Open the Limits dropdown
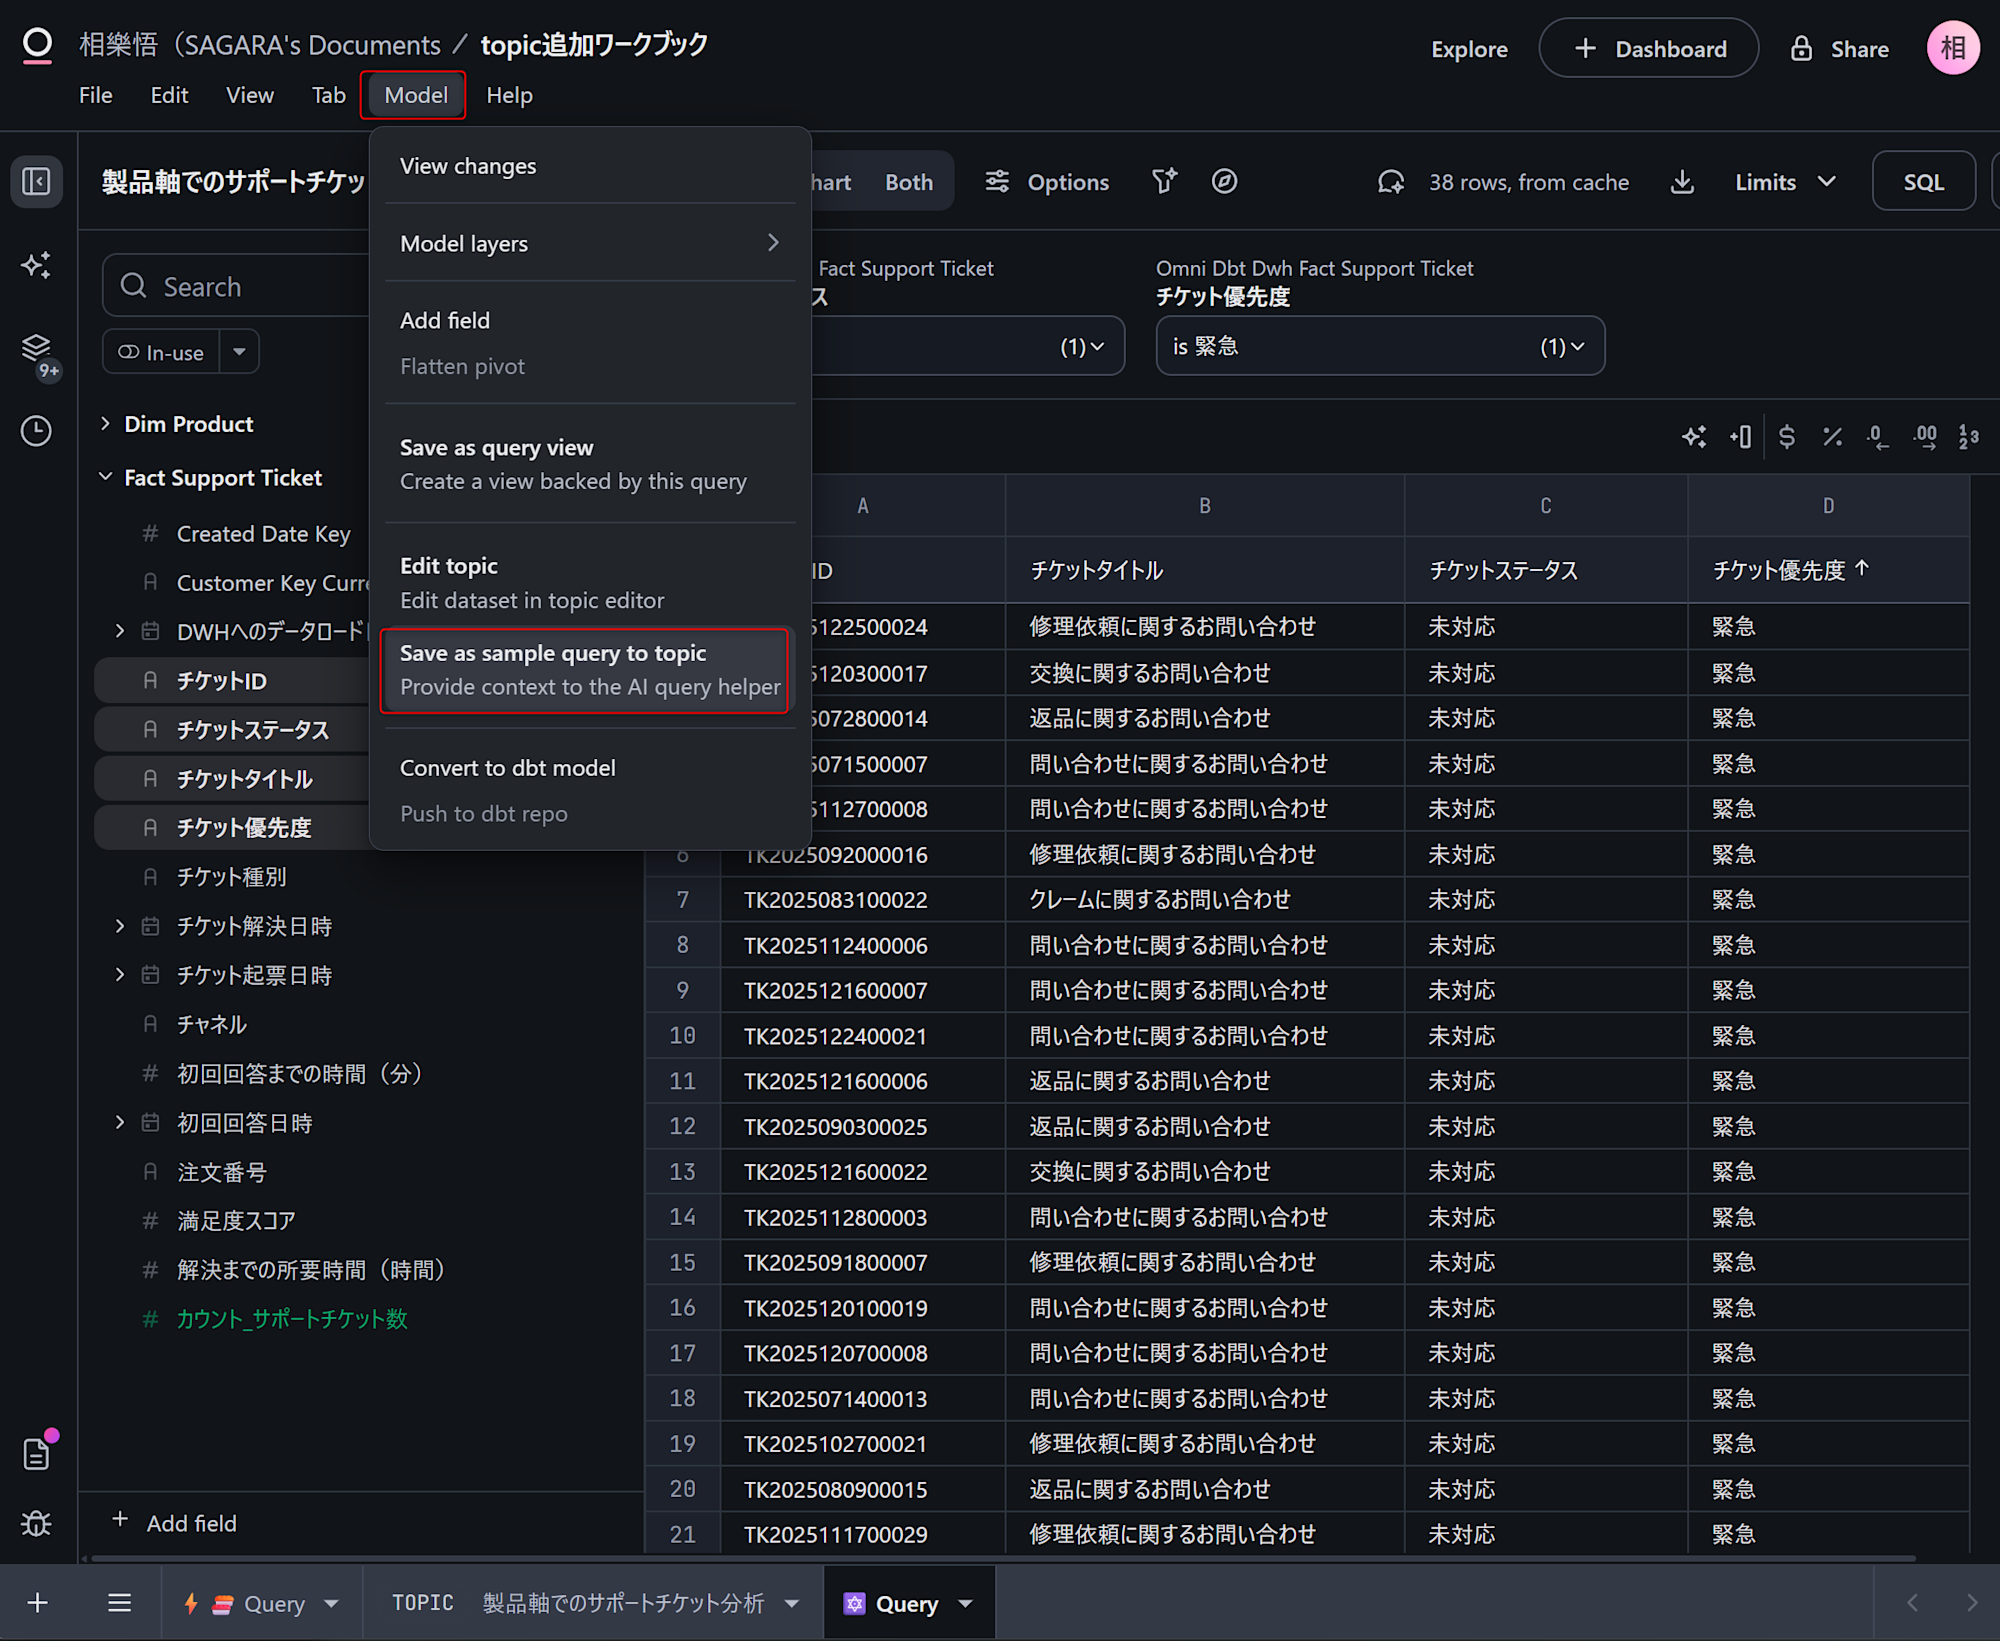 coord(1785,182)
